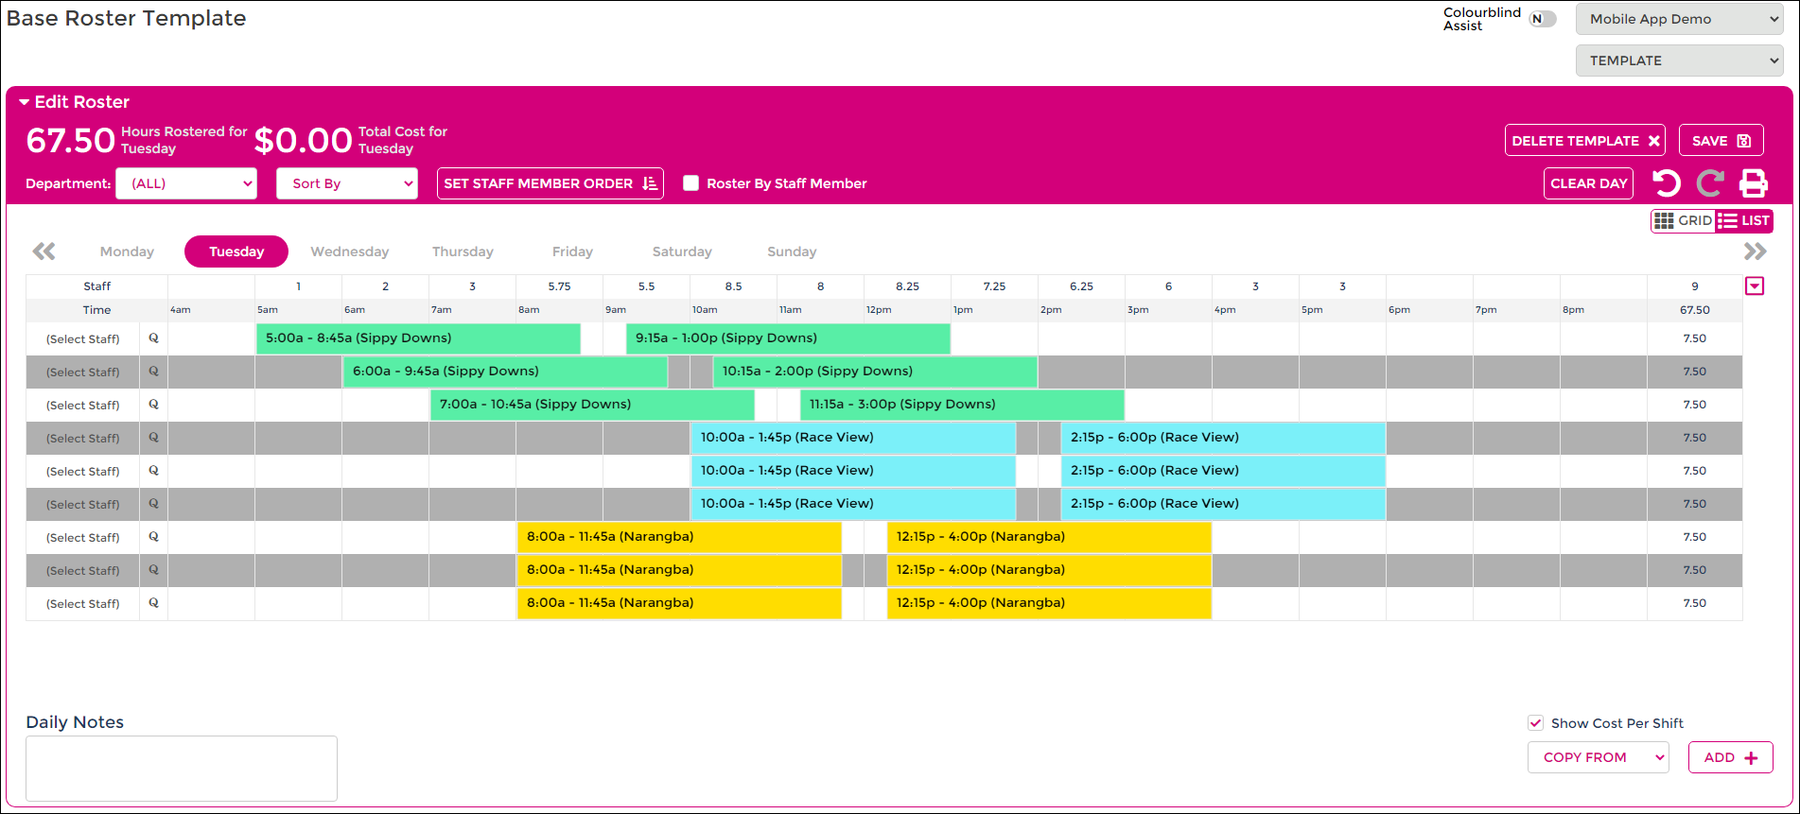This screenshot has width=1800, height=814.
Task: Click the Daily Notes text box
Action: pyautogui.click(x=181, y=768)
